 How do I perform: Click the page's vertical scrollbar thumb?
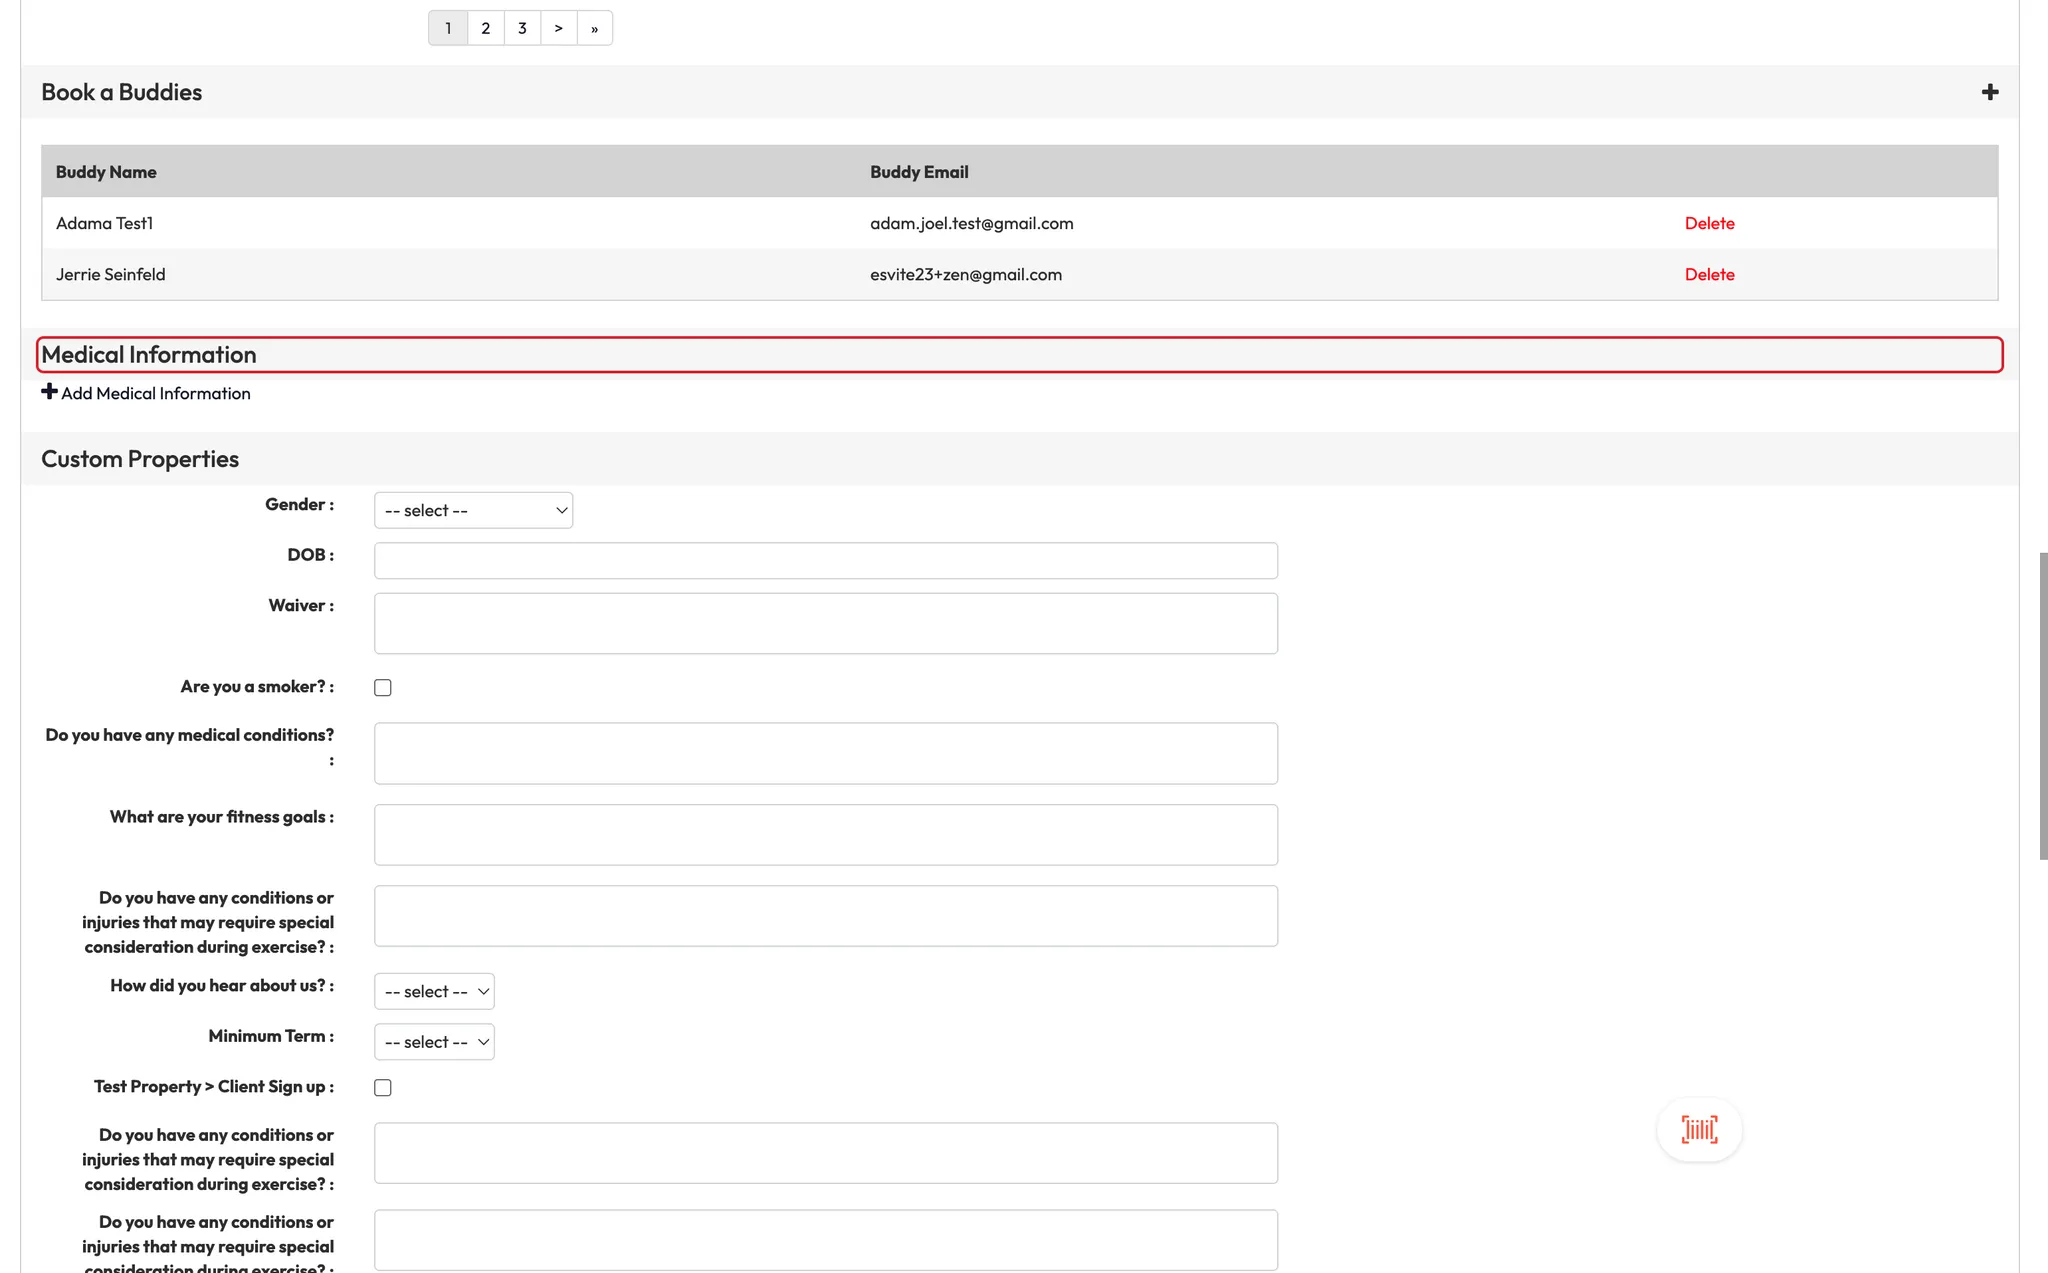tap(2043, 705)
